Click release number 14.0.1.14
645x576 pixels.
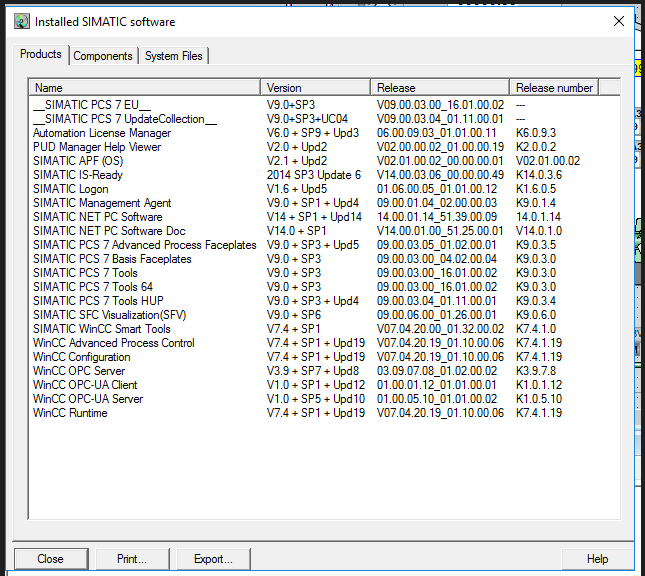click(538, 217)
